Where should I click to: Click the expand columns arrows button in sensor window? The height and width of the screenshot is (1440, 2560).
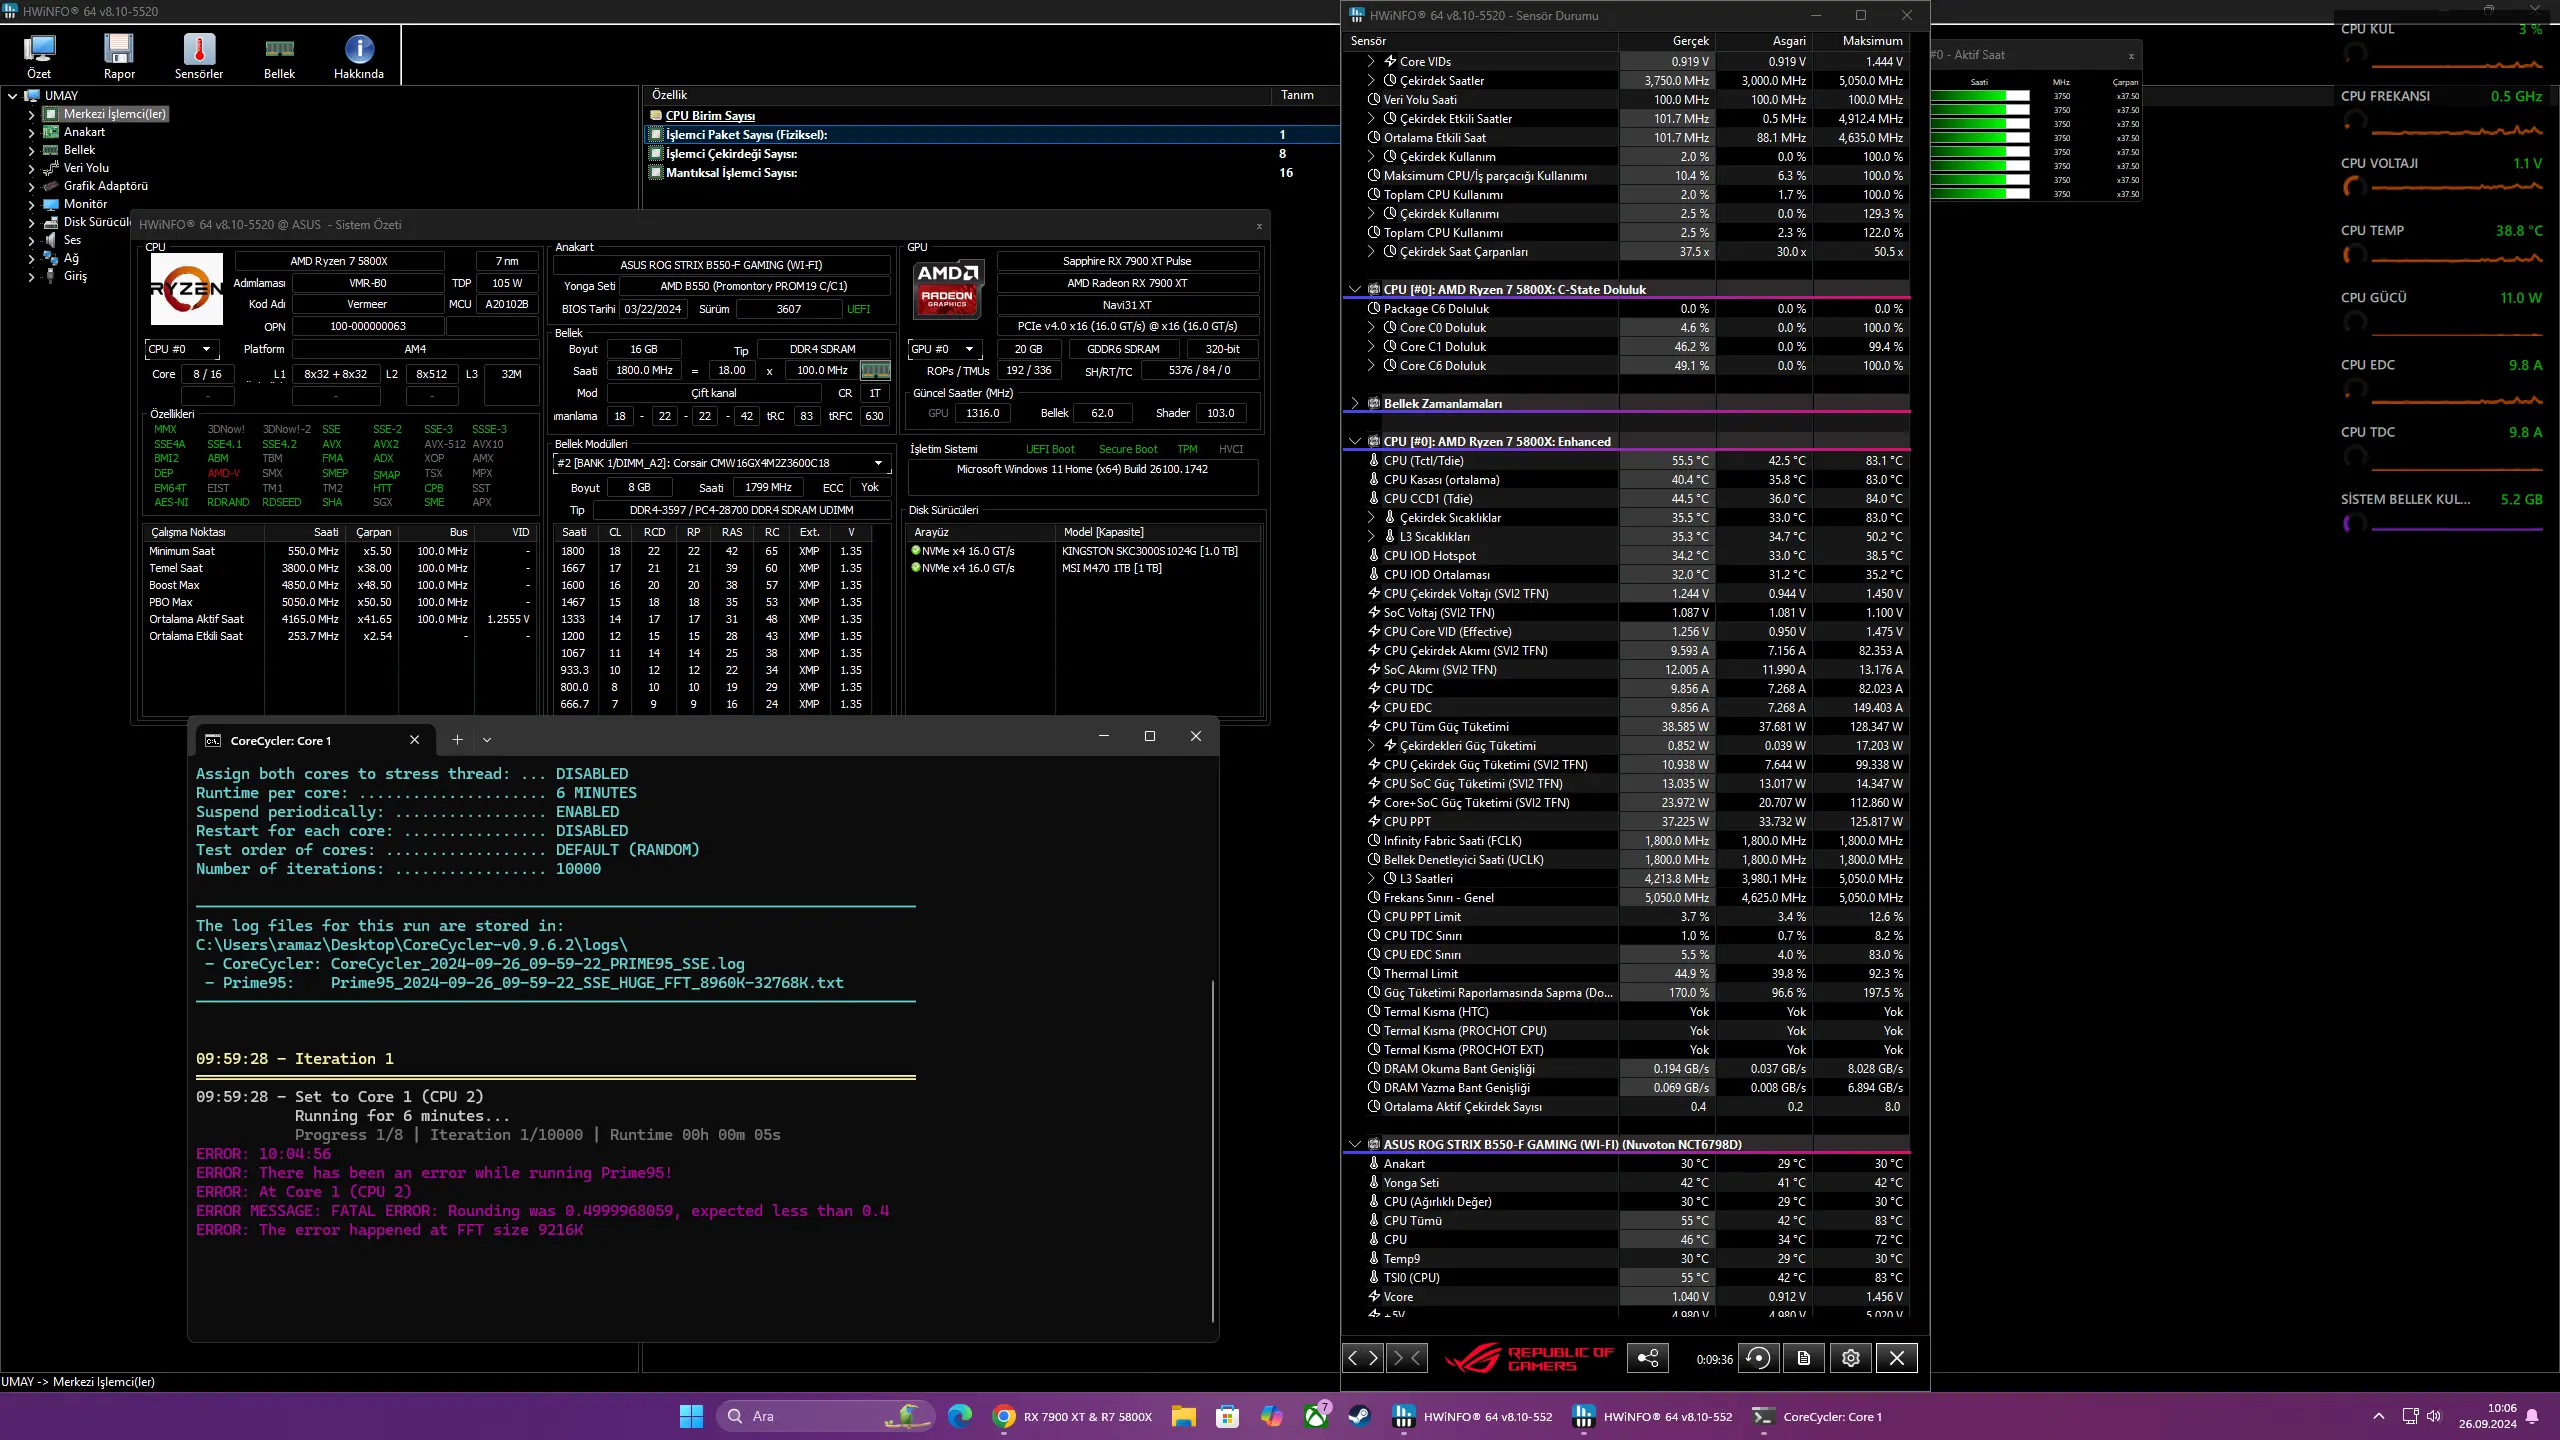pyautogui.click(x=1363, y=1357)
